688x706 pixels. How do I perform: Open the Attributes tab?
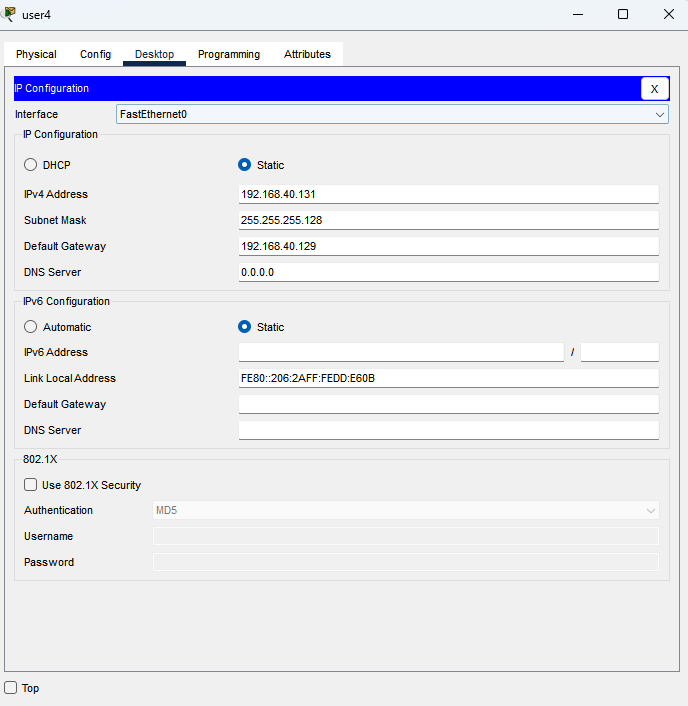(x=307, y=54)
